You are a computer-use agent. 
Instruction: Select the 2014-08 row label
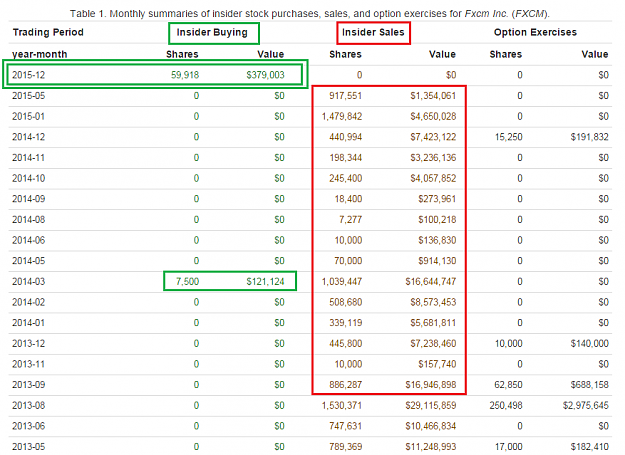[28, 220]
